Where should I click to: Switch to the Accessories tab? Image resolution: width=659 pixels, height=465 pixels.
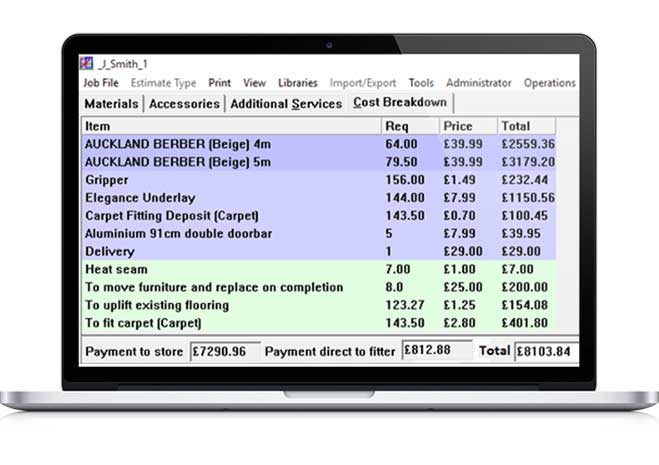click(185, 104)
